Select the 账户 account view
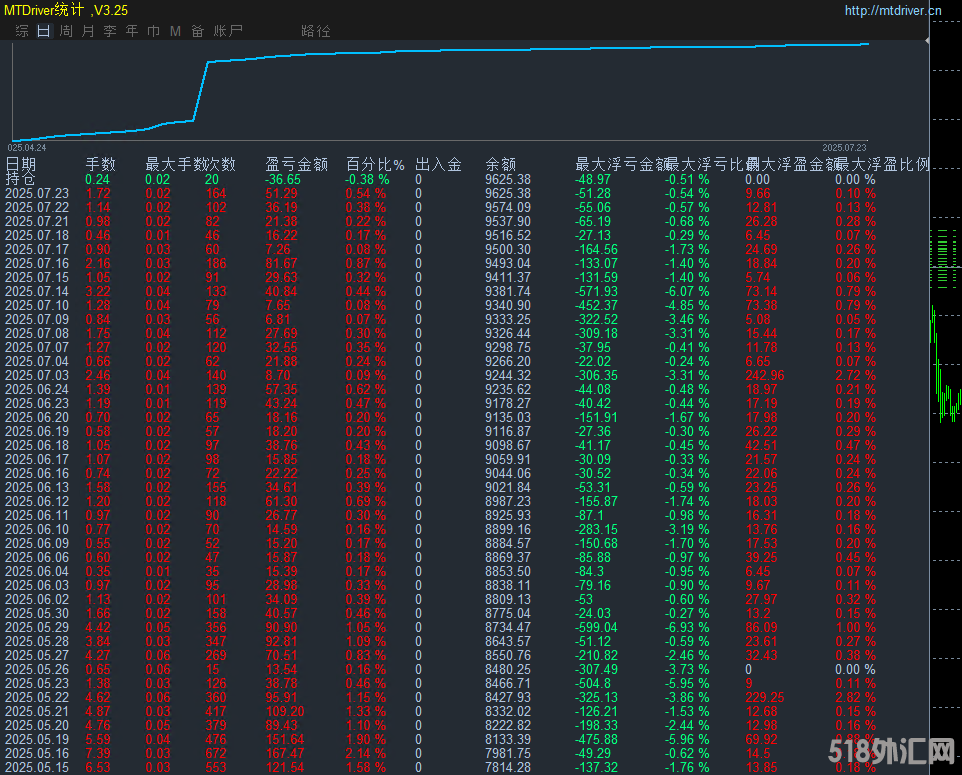The height and width of the screenshot is (775, 962). 226,31
